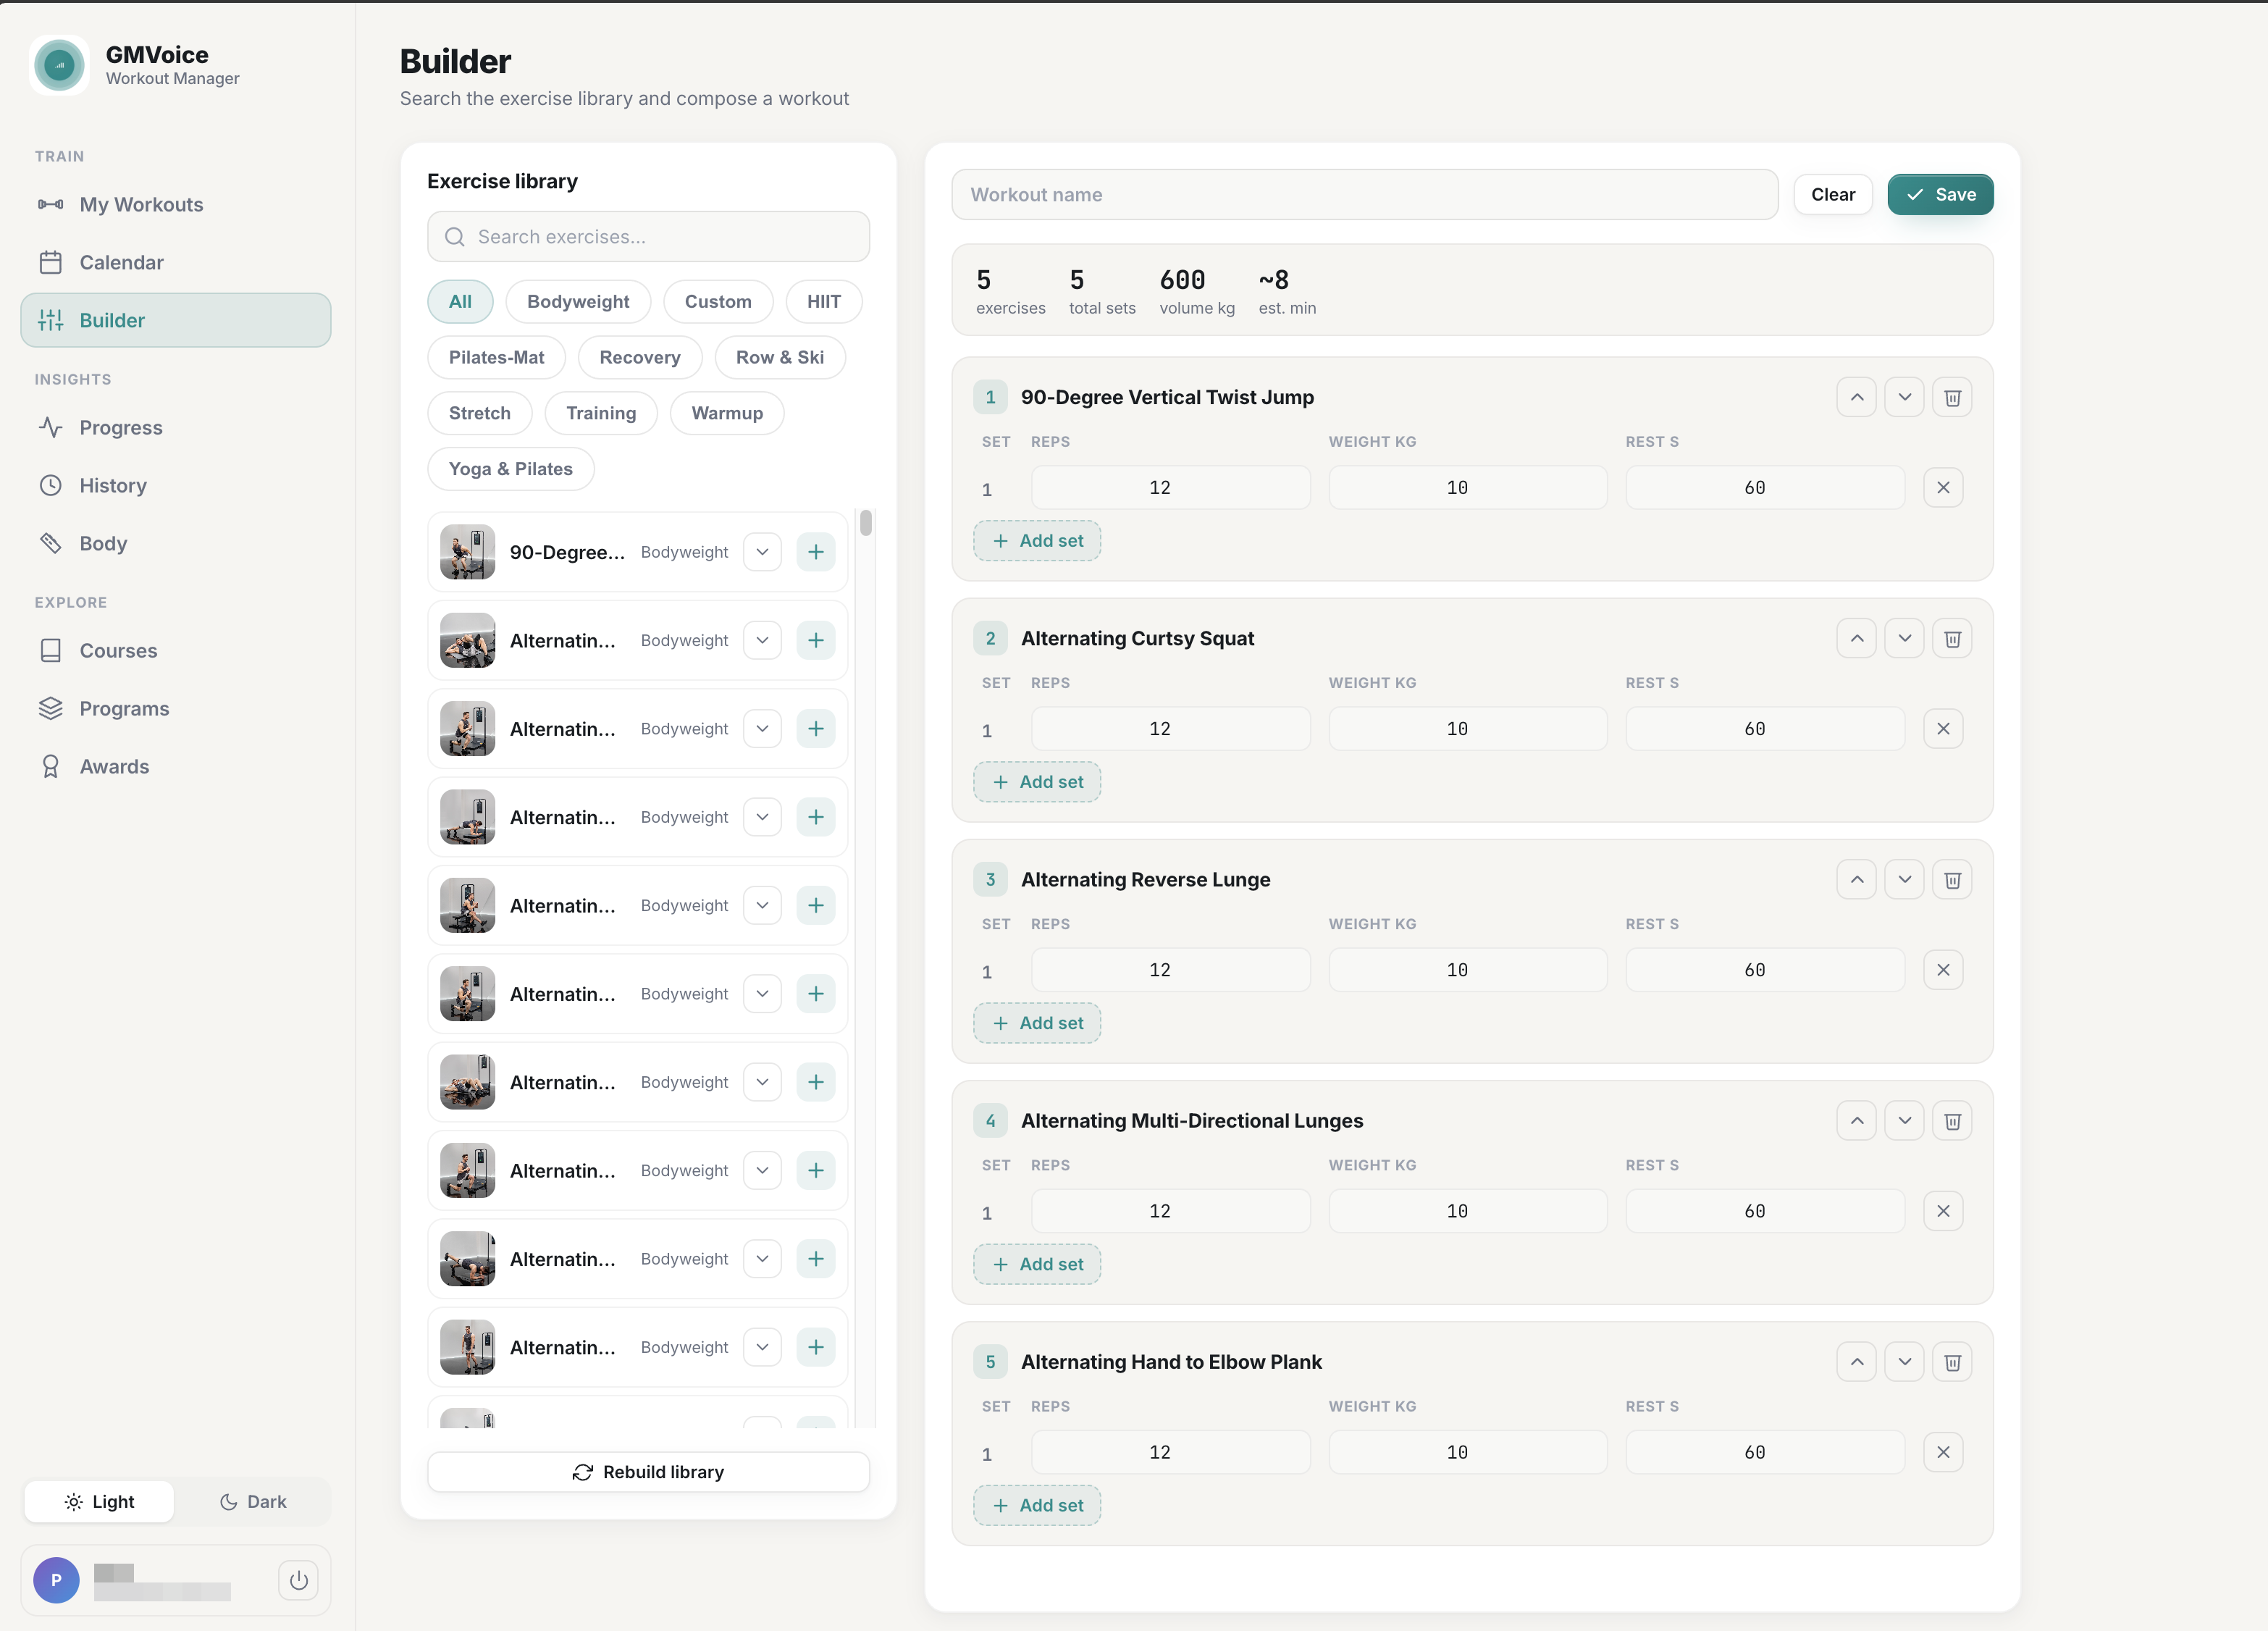Screen dimensions: 2268x1631
Task: Move Alternating Curtsy Squat up
Action: (x=1856, y=638)
